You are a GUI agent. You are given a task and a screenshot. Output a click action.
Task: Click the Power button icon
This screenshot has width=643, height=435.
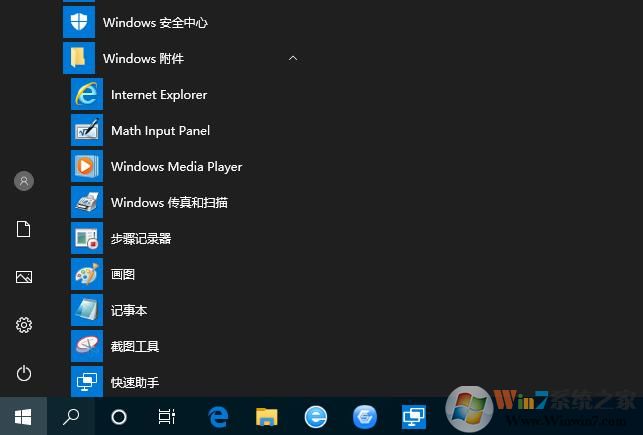24,373
